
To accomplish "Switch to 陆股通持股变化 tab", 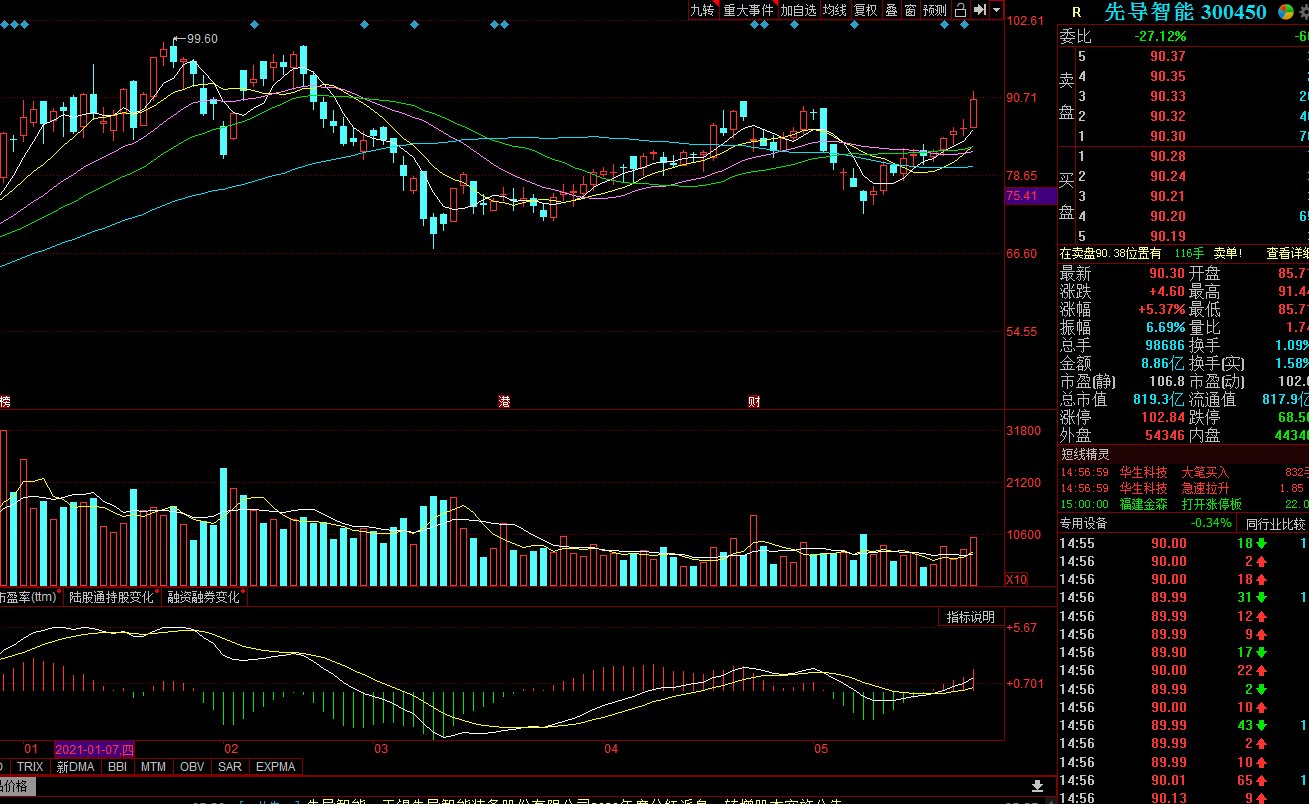I will pyautogui.click(x=111, y=597).
